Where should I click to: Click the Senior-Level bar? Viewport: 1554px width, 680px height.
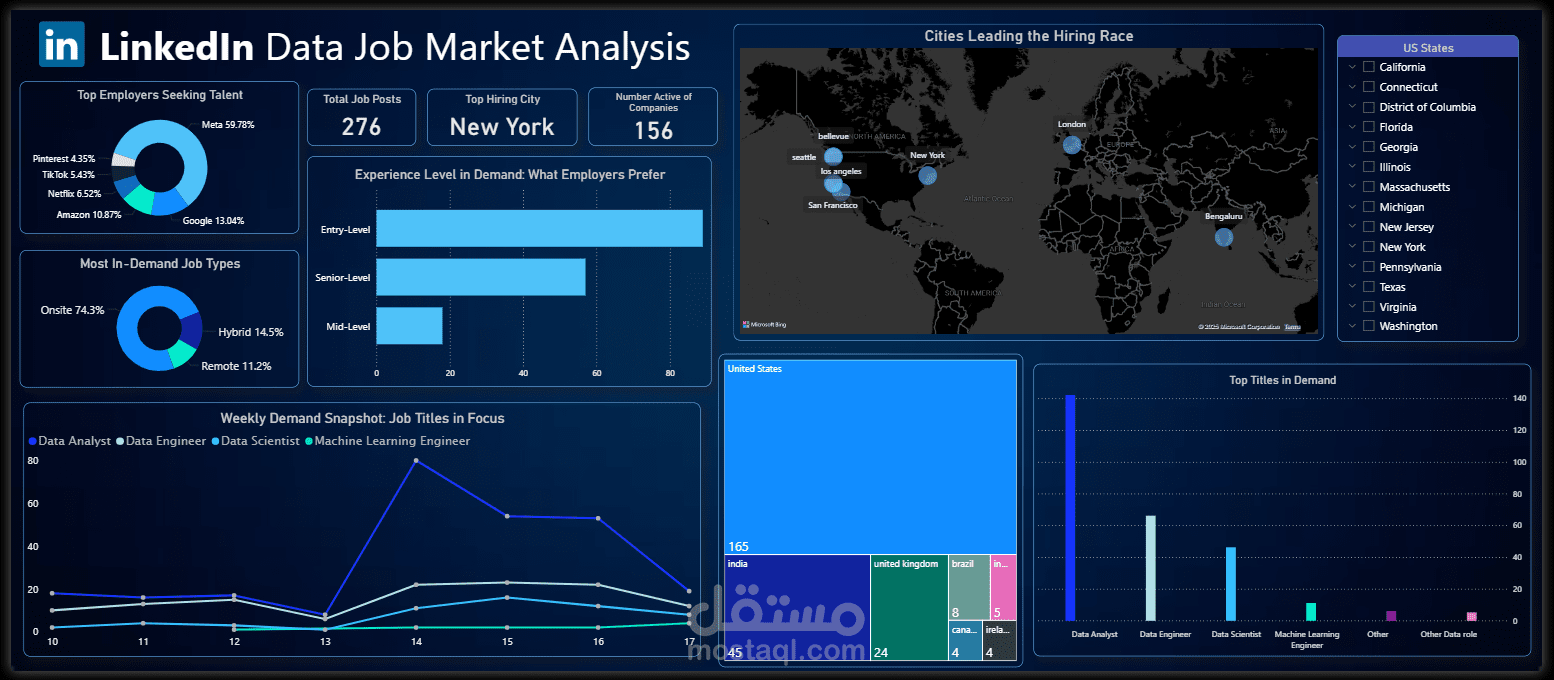pyautogui.click(x=481, y=277)
